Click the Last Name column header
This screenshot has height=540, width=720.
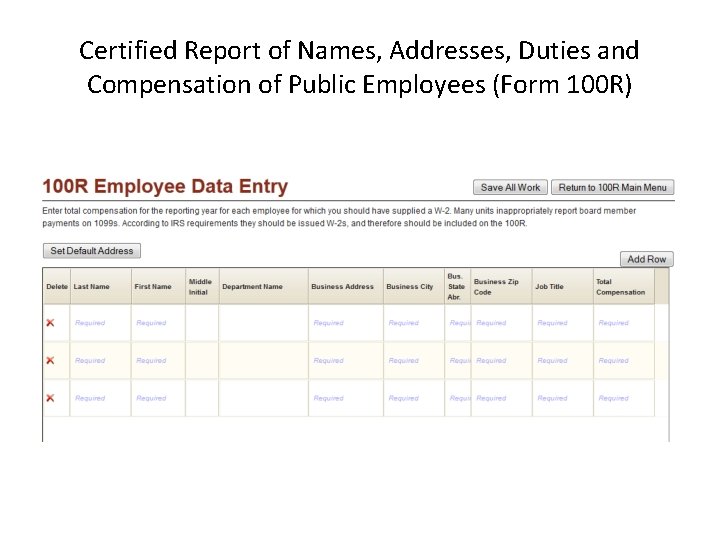click(101, 287)
